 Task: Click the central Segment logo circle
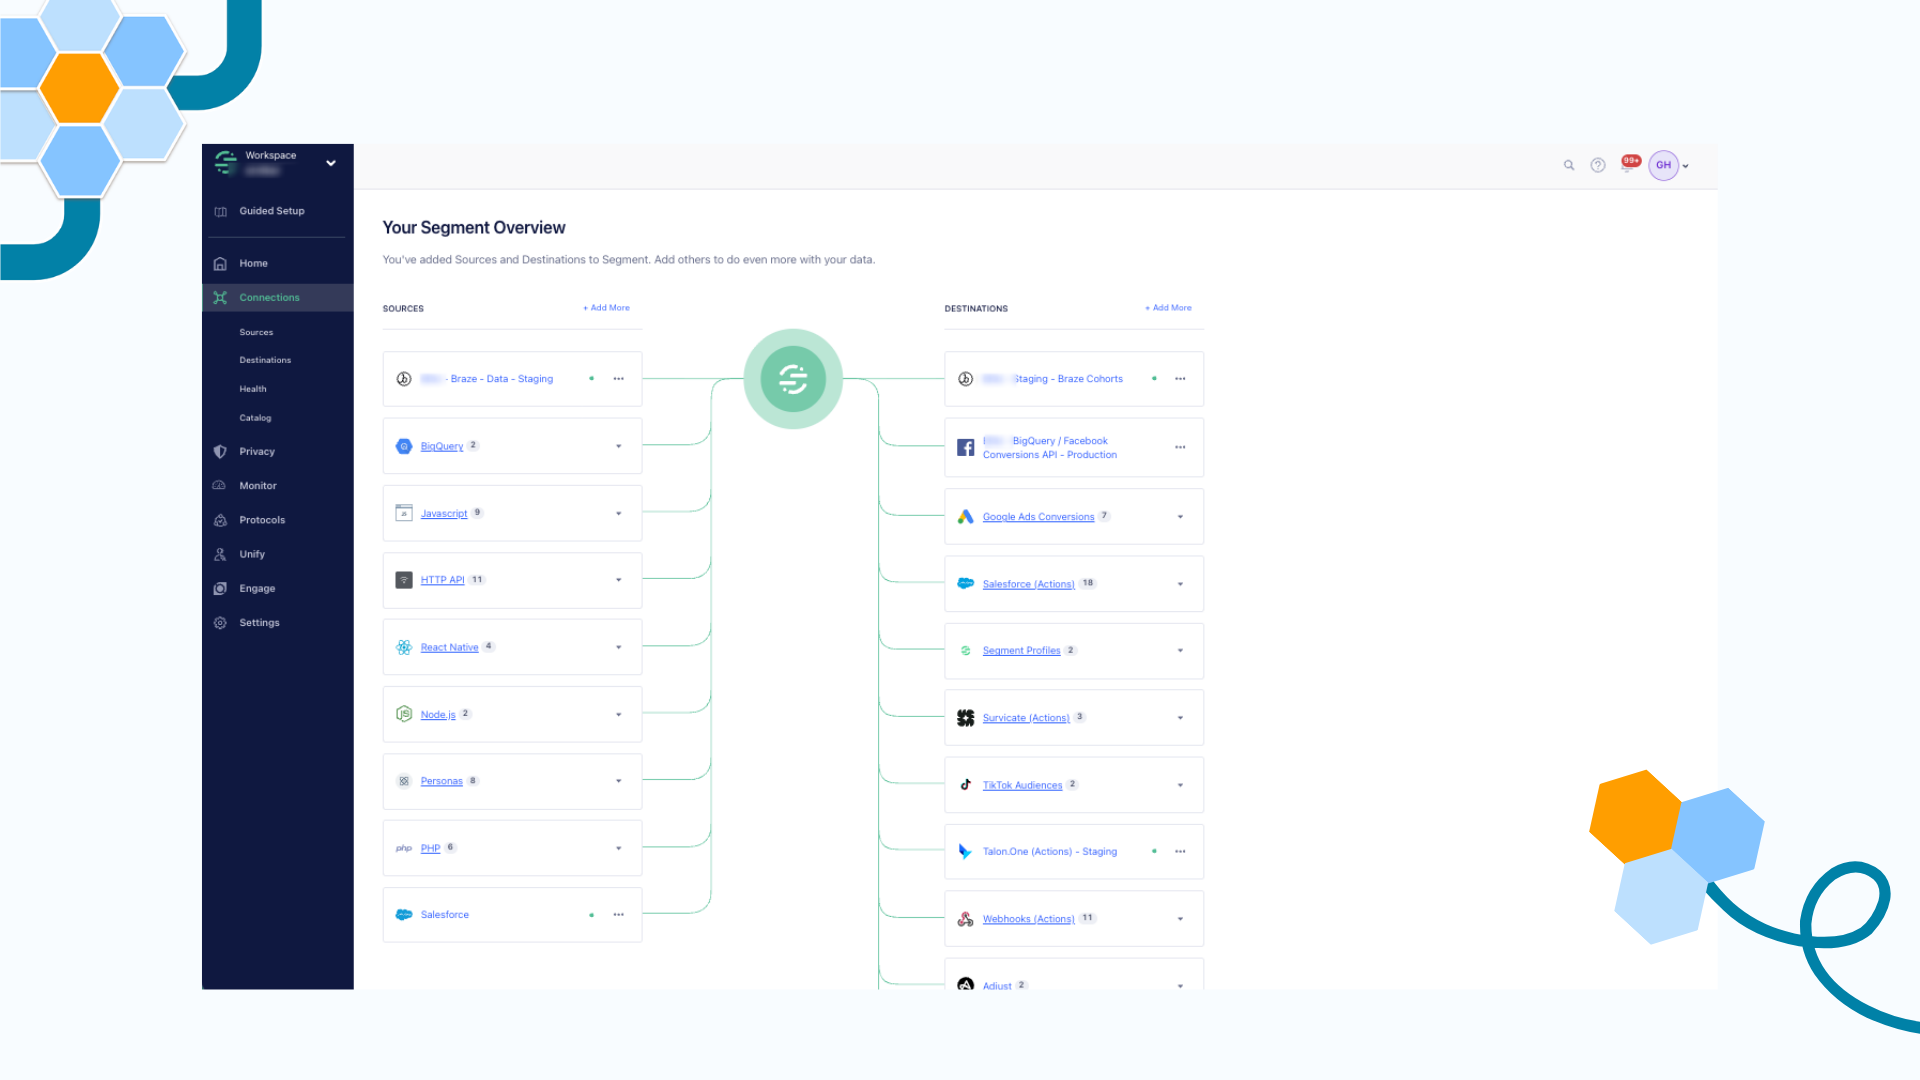pyautogui.click(x=793, y=379)
